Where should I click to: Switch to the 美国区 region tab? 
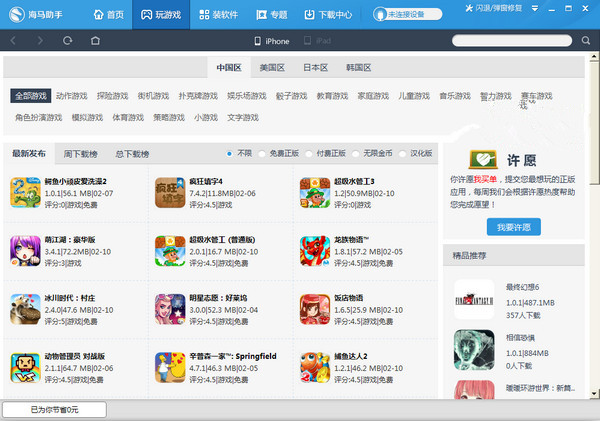point(272,68)
